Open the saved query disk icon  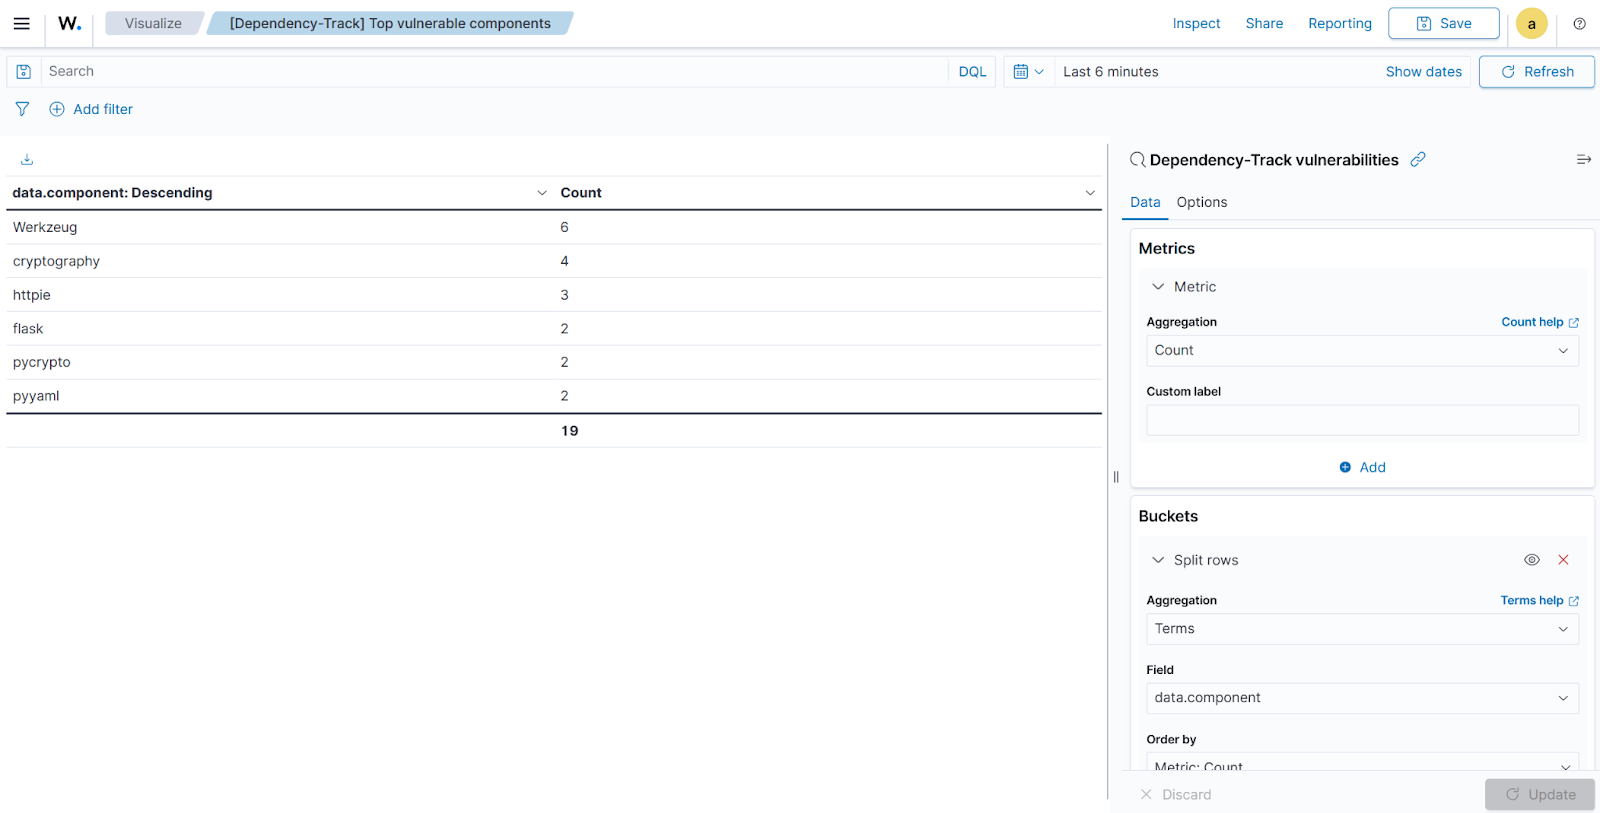tap(24, 72)
